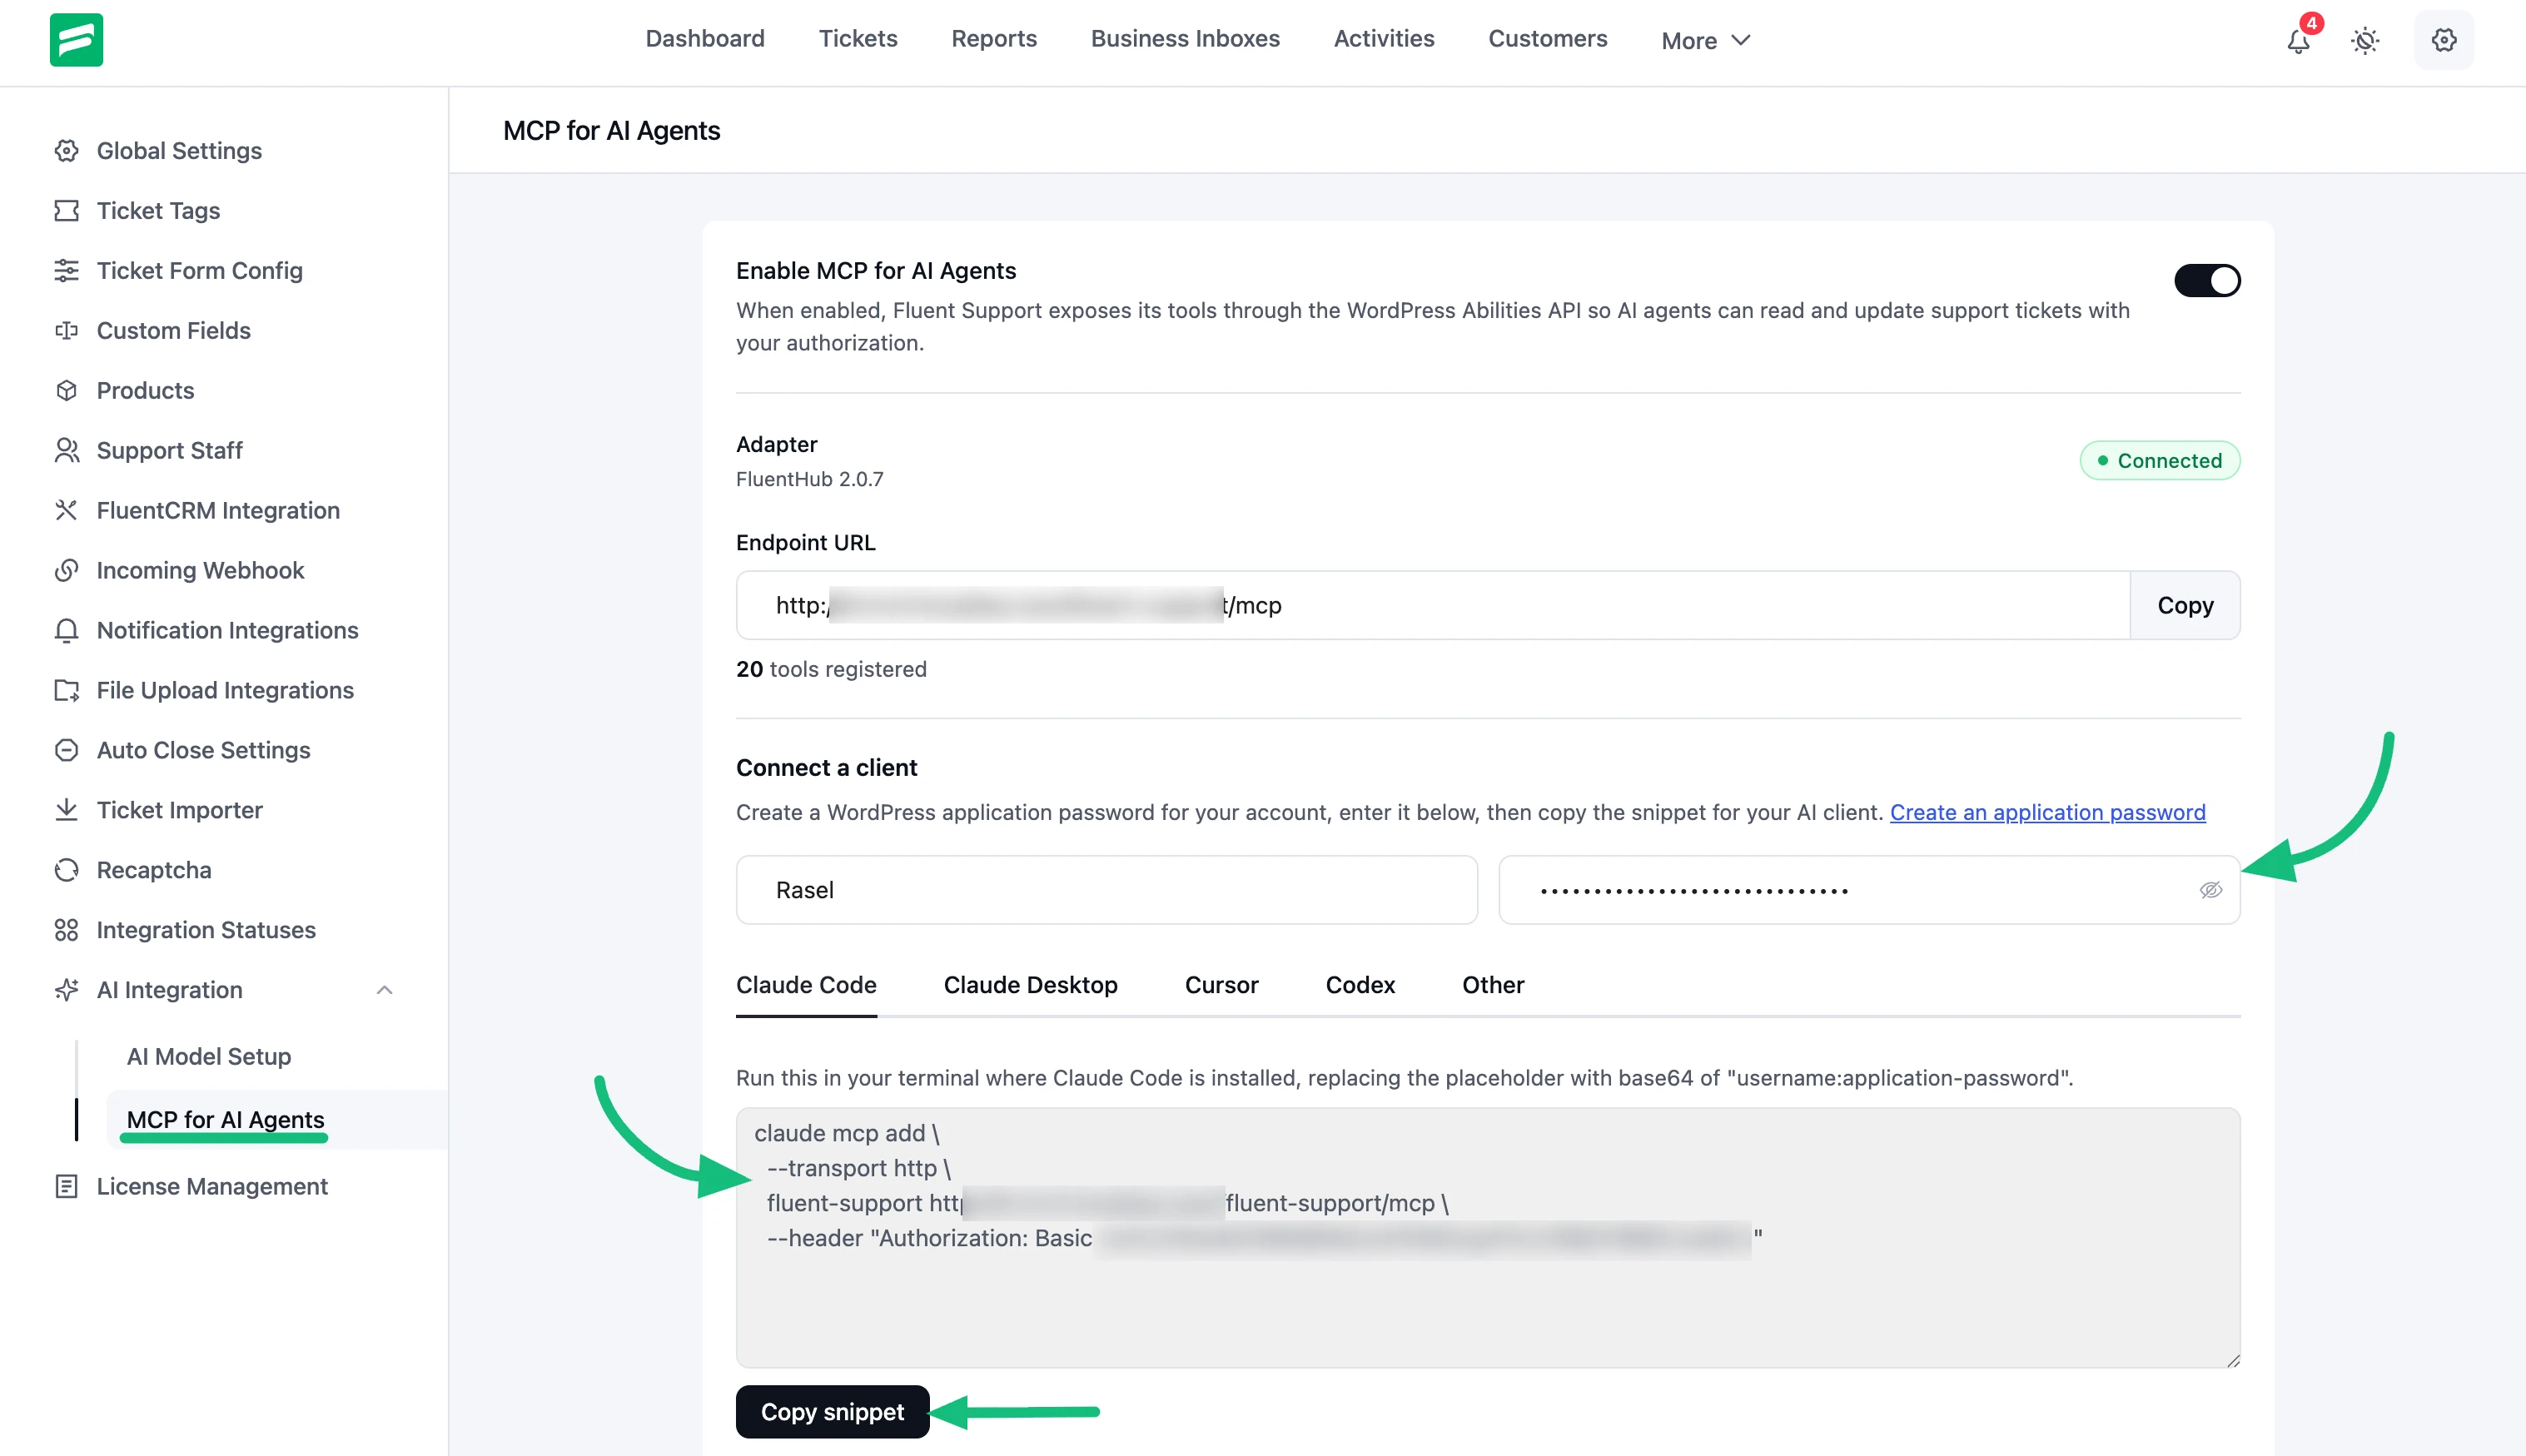Image resolution: width=2526 pixels, height=1456 pixels.
Task: Click the 'FluentHub 2.0.7' adapter text
Action: pos(809,479)
